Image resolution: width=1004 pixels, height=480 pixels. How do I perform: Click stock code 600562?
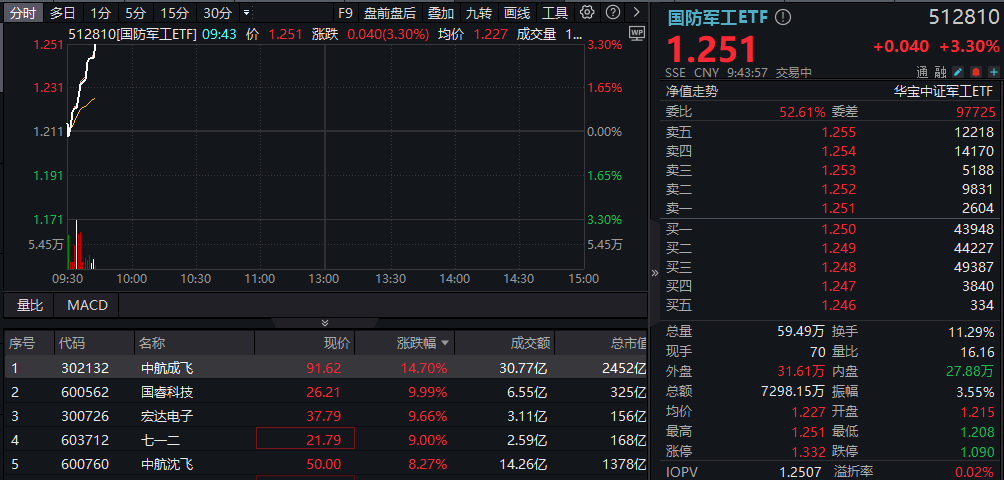85,392
